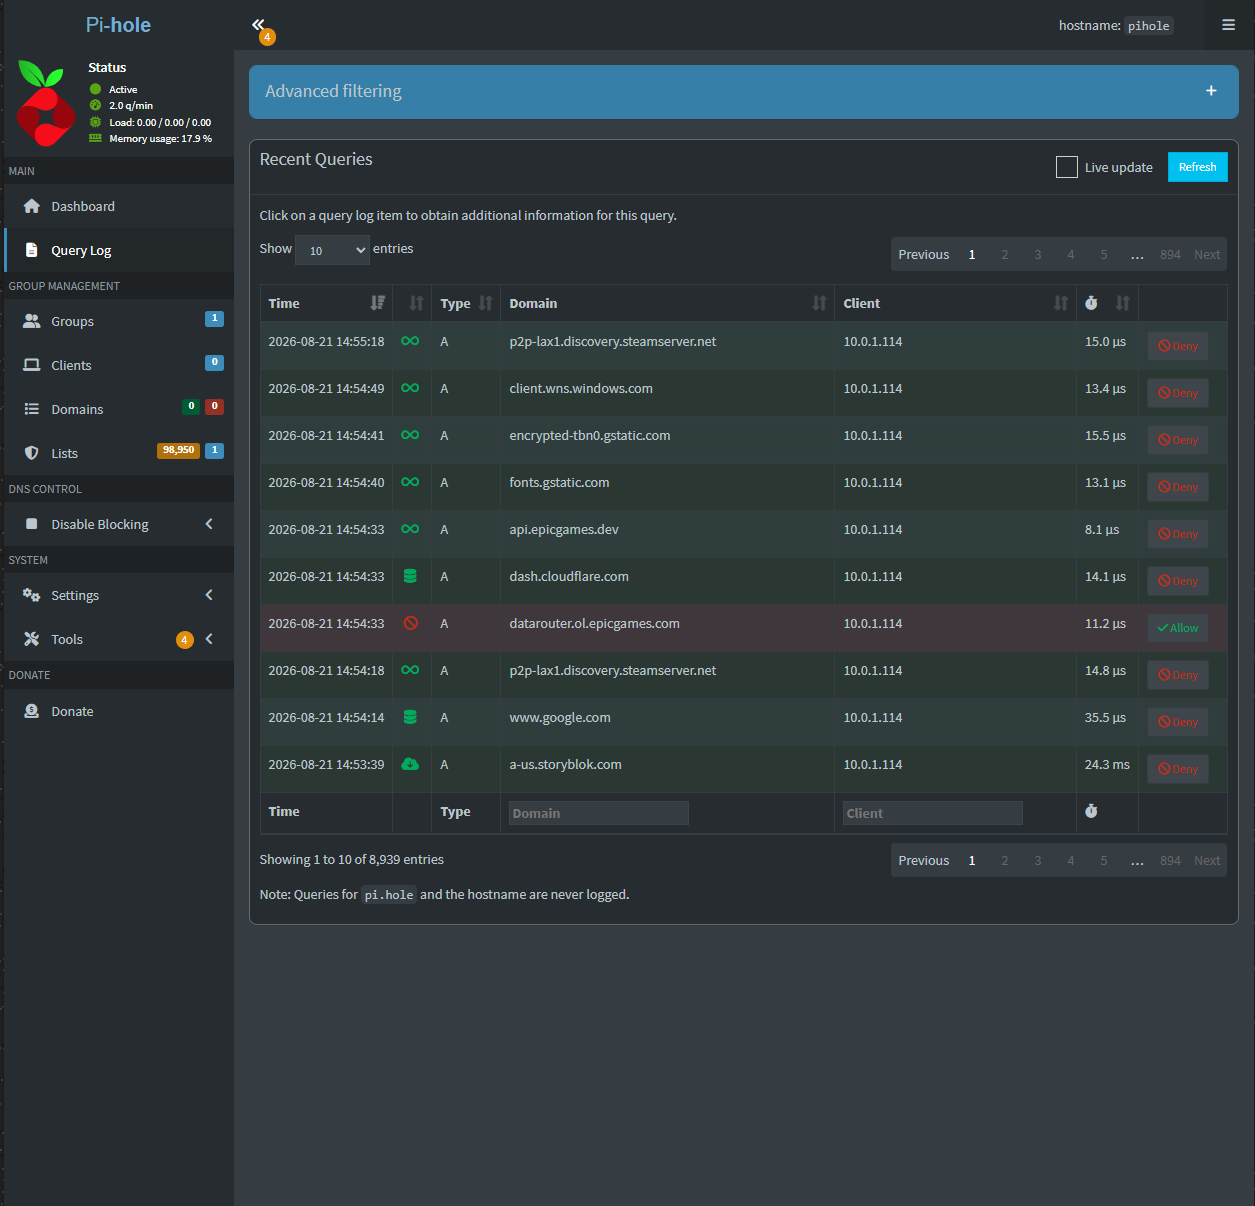Sort by reply time stopwatch column header
Image resolution: width=1255 pixels, height=1206 pixels.
(1107, 303)
